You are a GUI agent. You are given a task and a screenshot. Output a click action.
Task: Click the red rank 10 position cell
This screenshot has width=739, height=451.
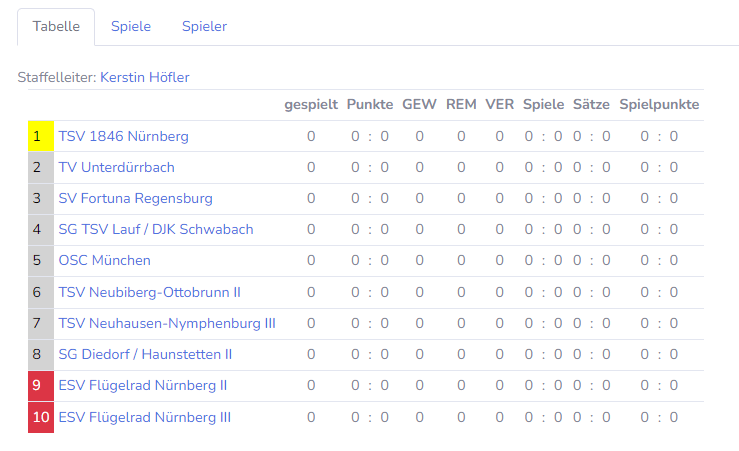40,416
